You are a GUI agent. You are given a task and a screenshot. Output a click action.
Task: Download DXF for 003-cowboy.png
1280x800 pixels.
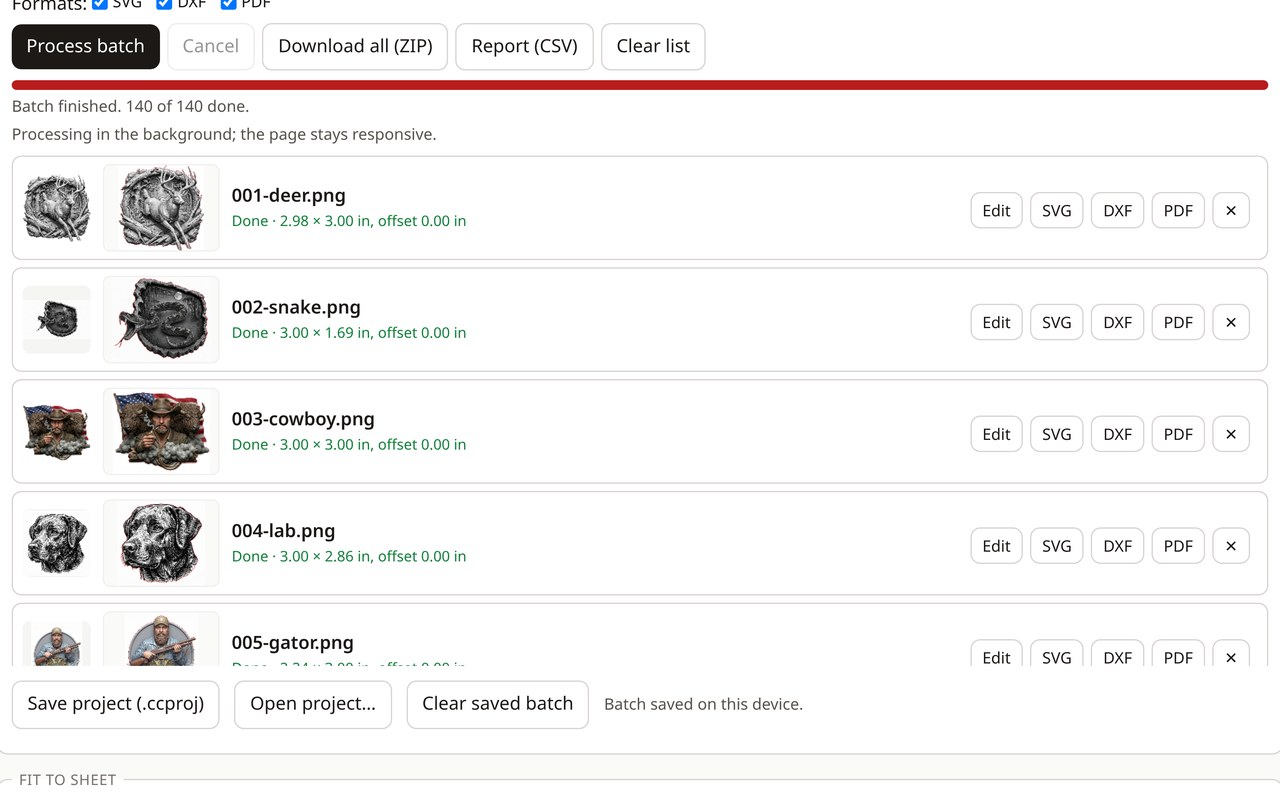coord(1117,434)
